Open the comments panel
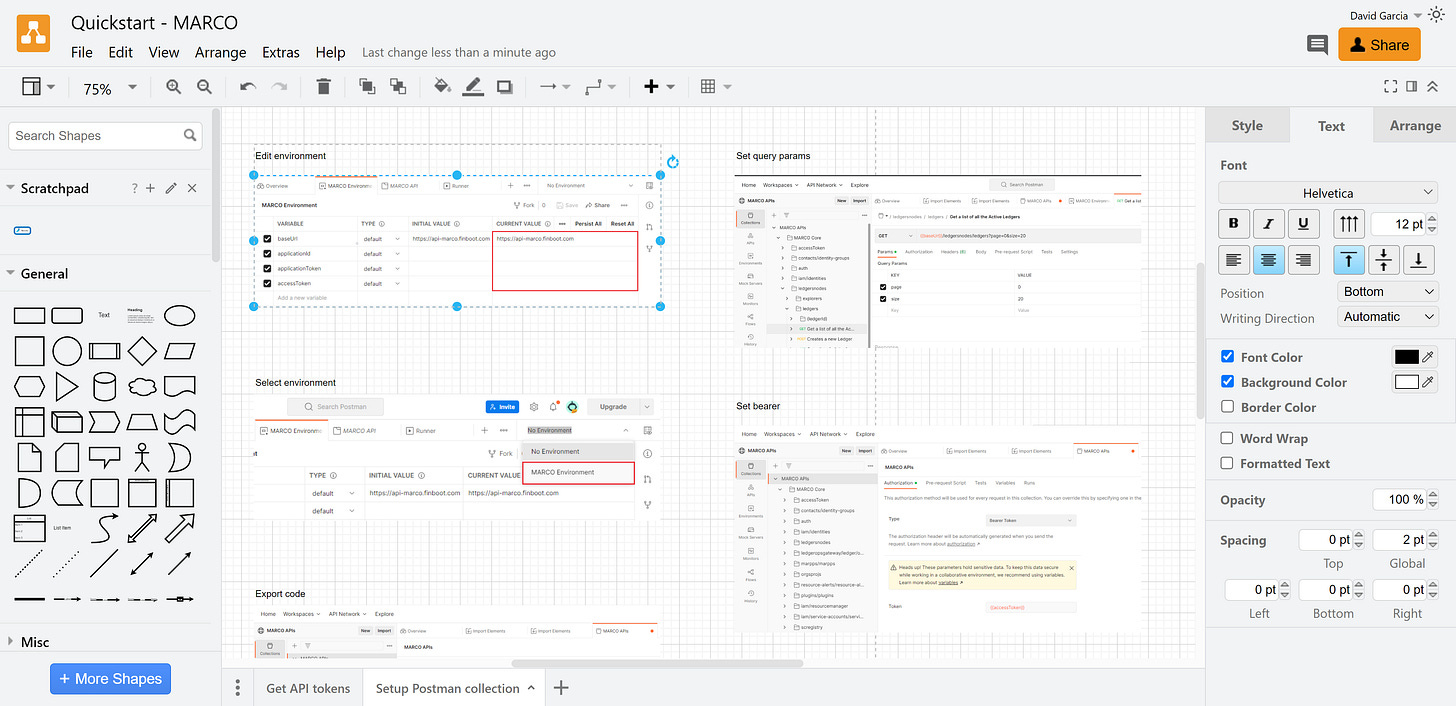Viewport: 1456px width, 706px height. [1317, 44]
